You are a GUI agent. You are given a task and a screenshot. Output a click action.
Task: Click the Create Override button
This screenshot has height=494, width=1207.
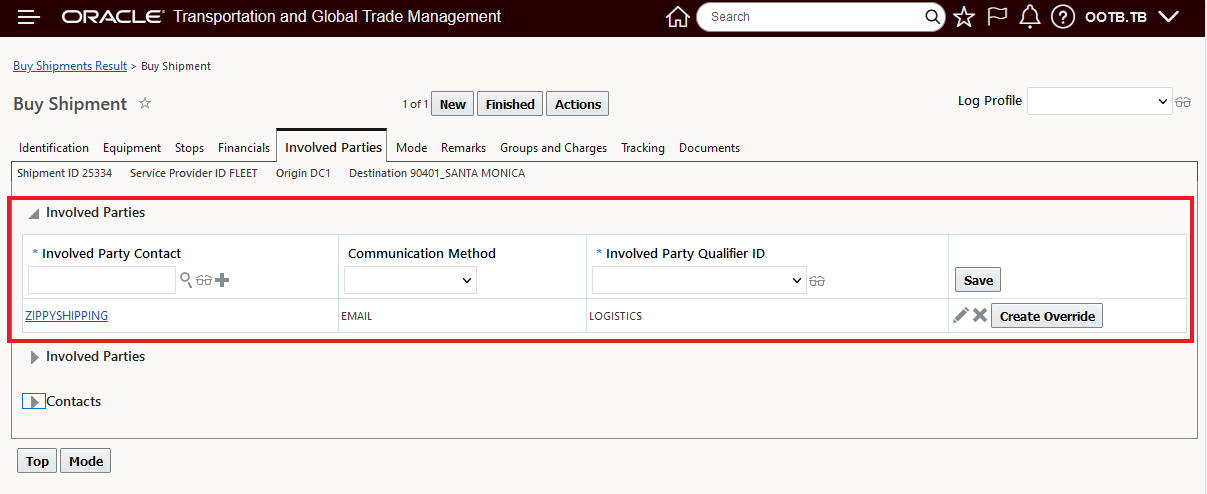click(x=1047, y=316)
